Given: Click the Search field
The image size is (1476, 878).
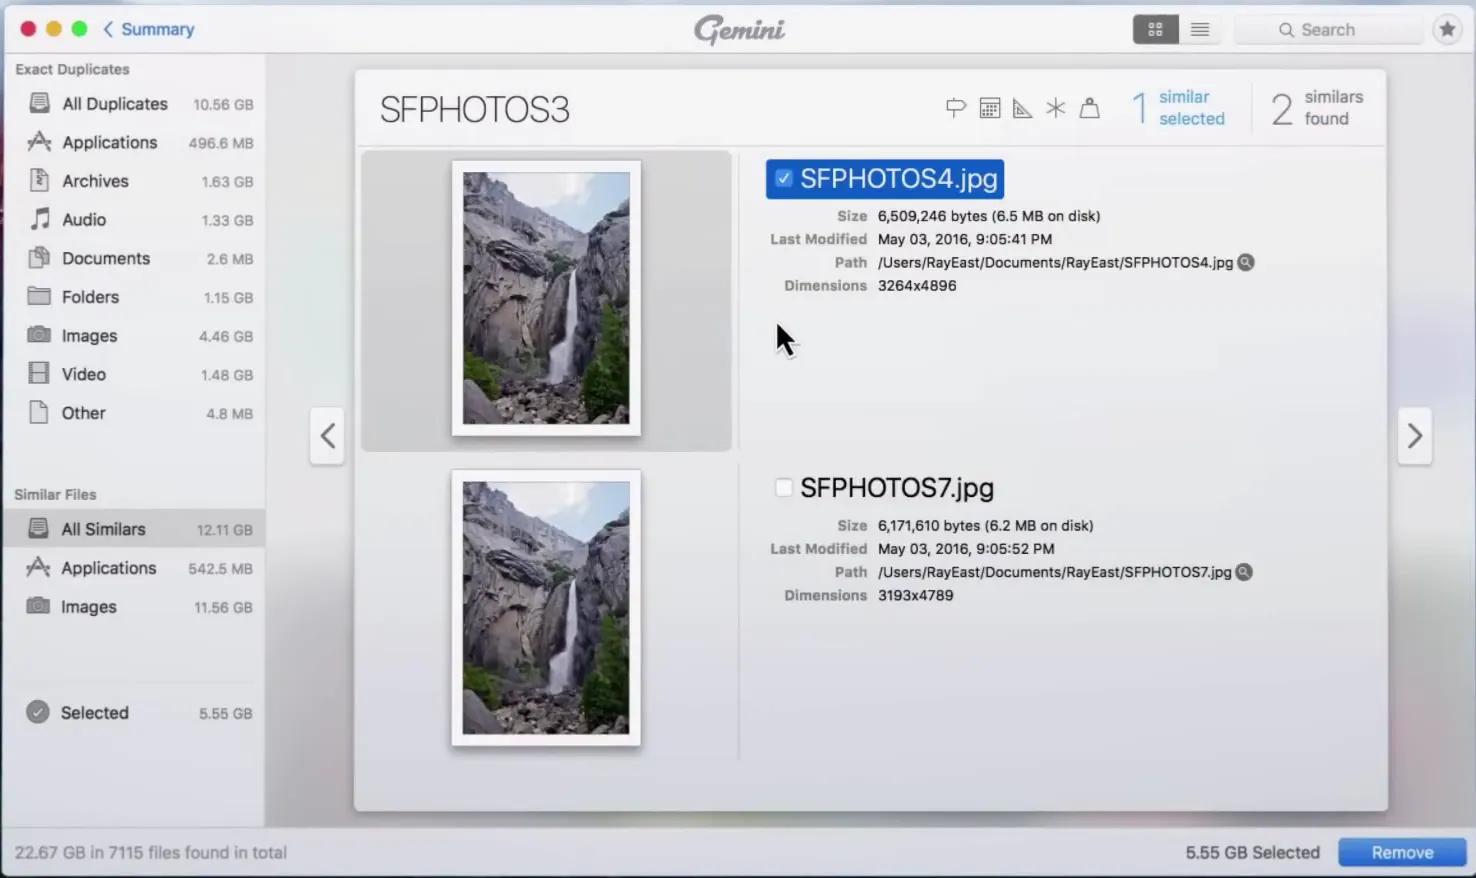Looking at the screenshot, I should (x=1330, y=30).
